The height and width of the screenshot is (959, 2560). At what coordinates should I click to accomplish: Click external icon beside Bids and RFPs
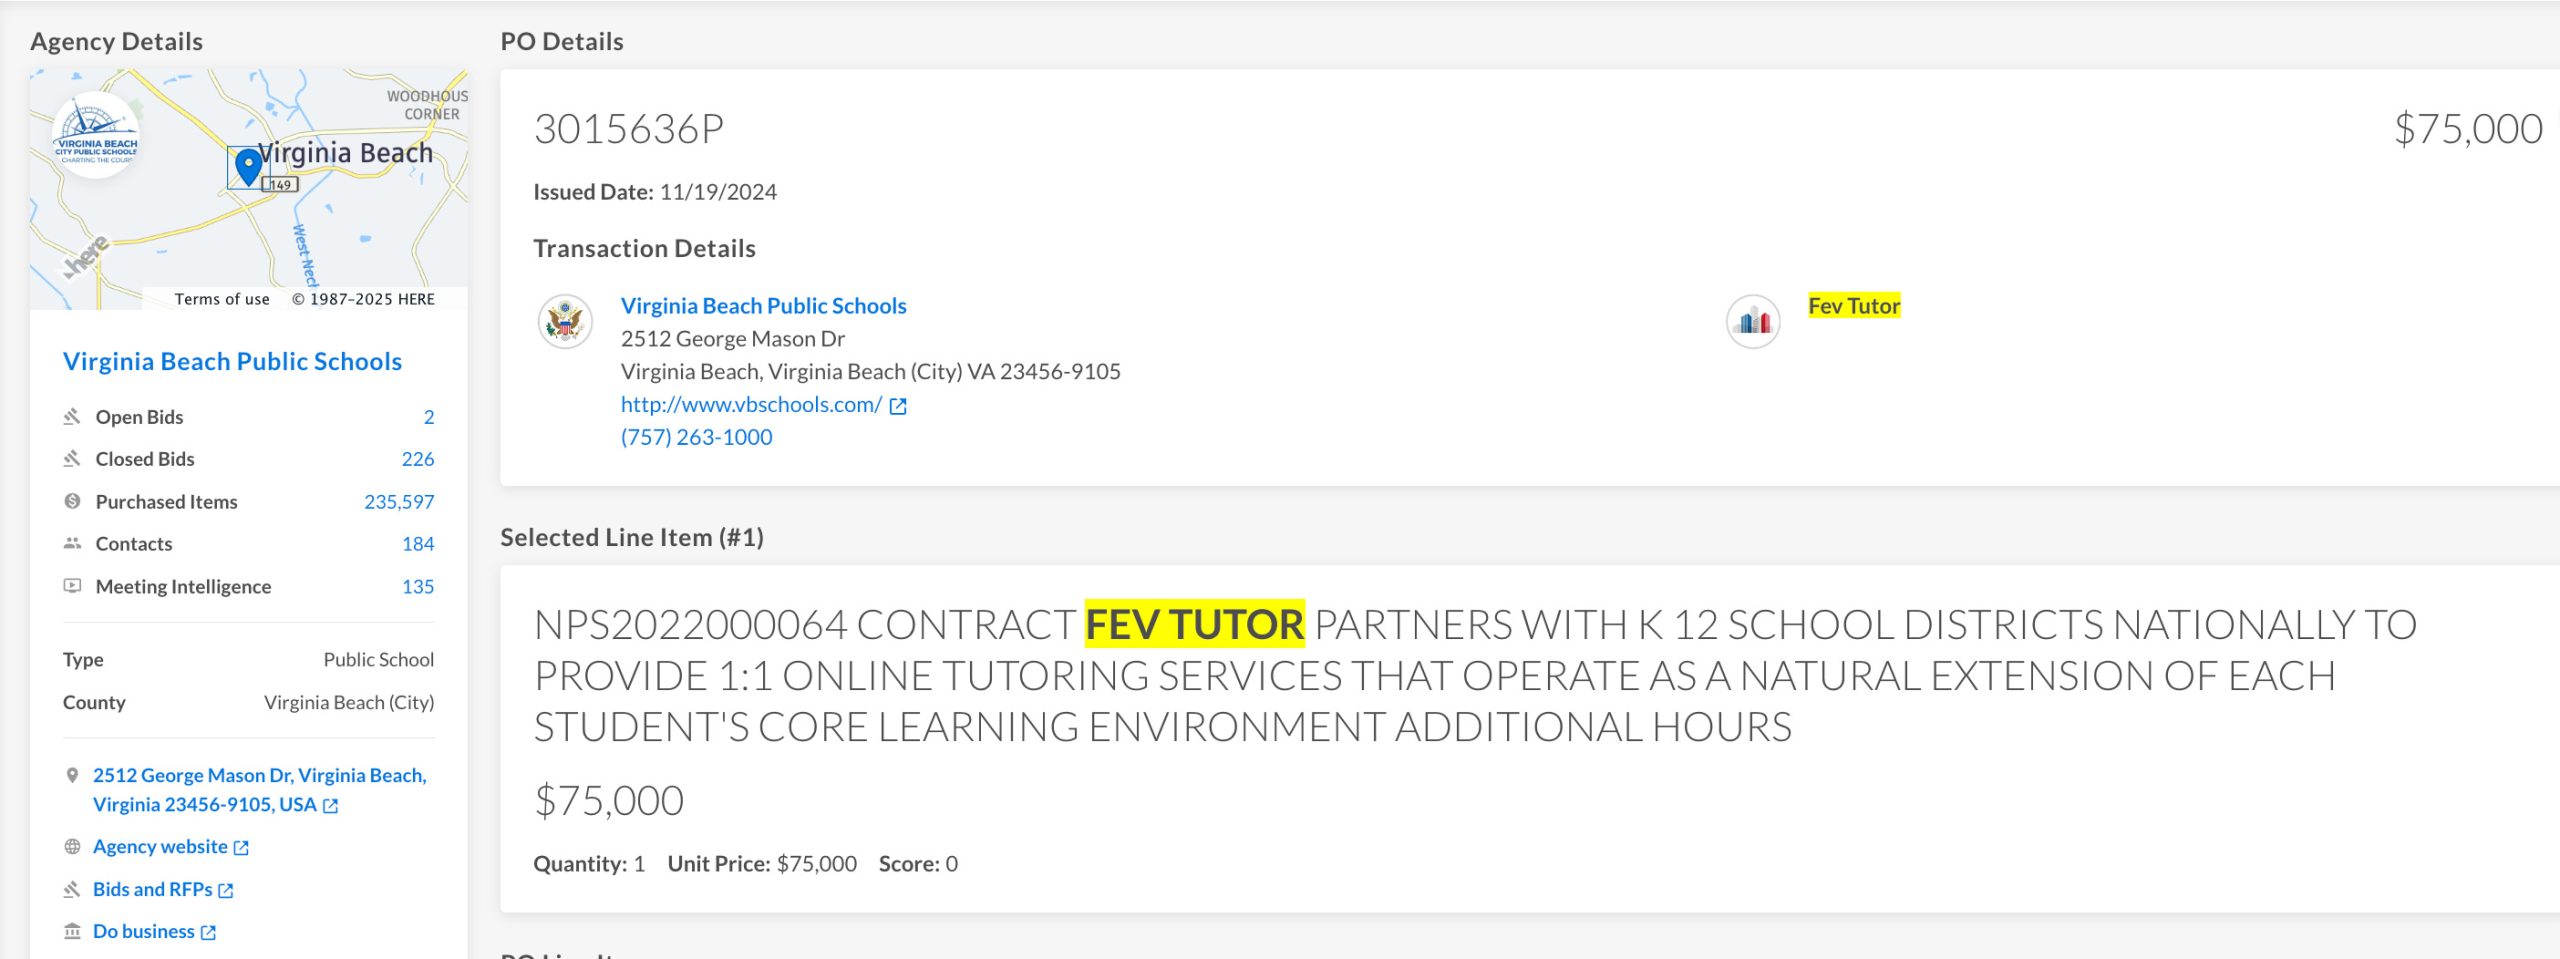(226, 891)
